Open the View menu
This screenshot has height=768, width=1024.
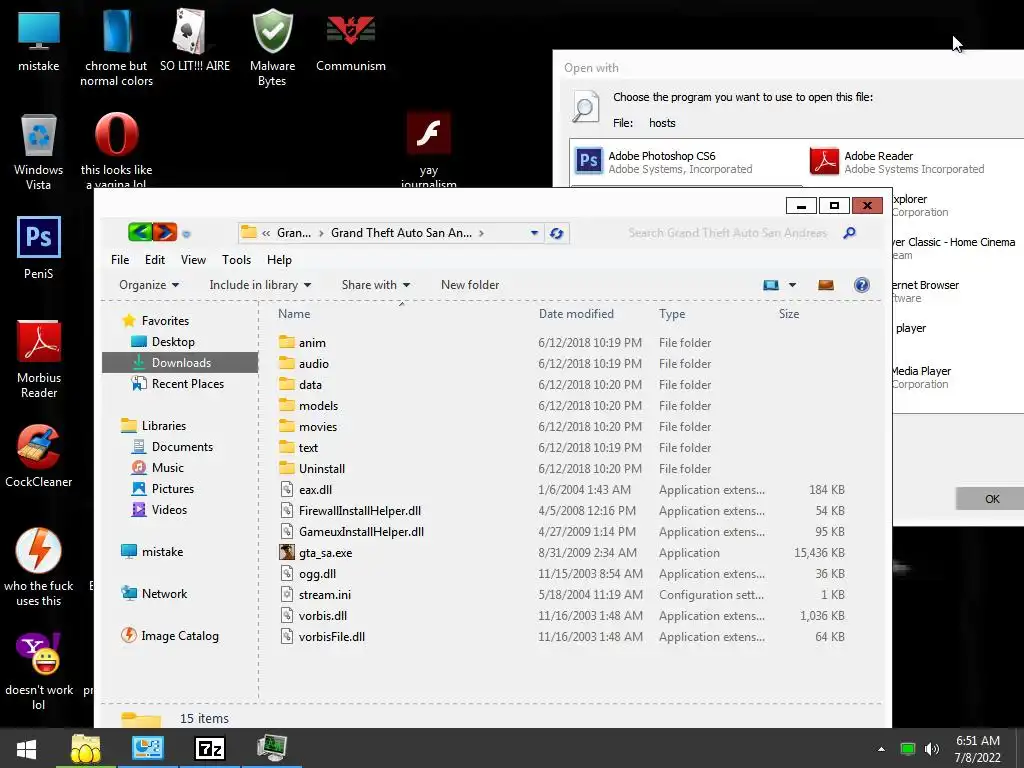point(193,260)
